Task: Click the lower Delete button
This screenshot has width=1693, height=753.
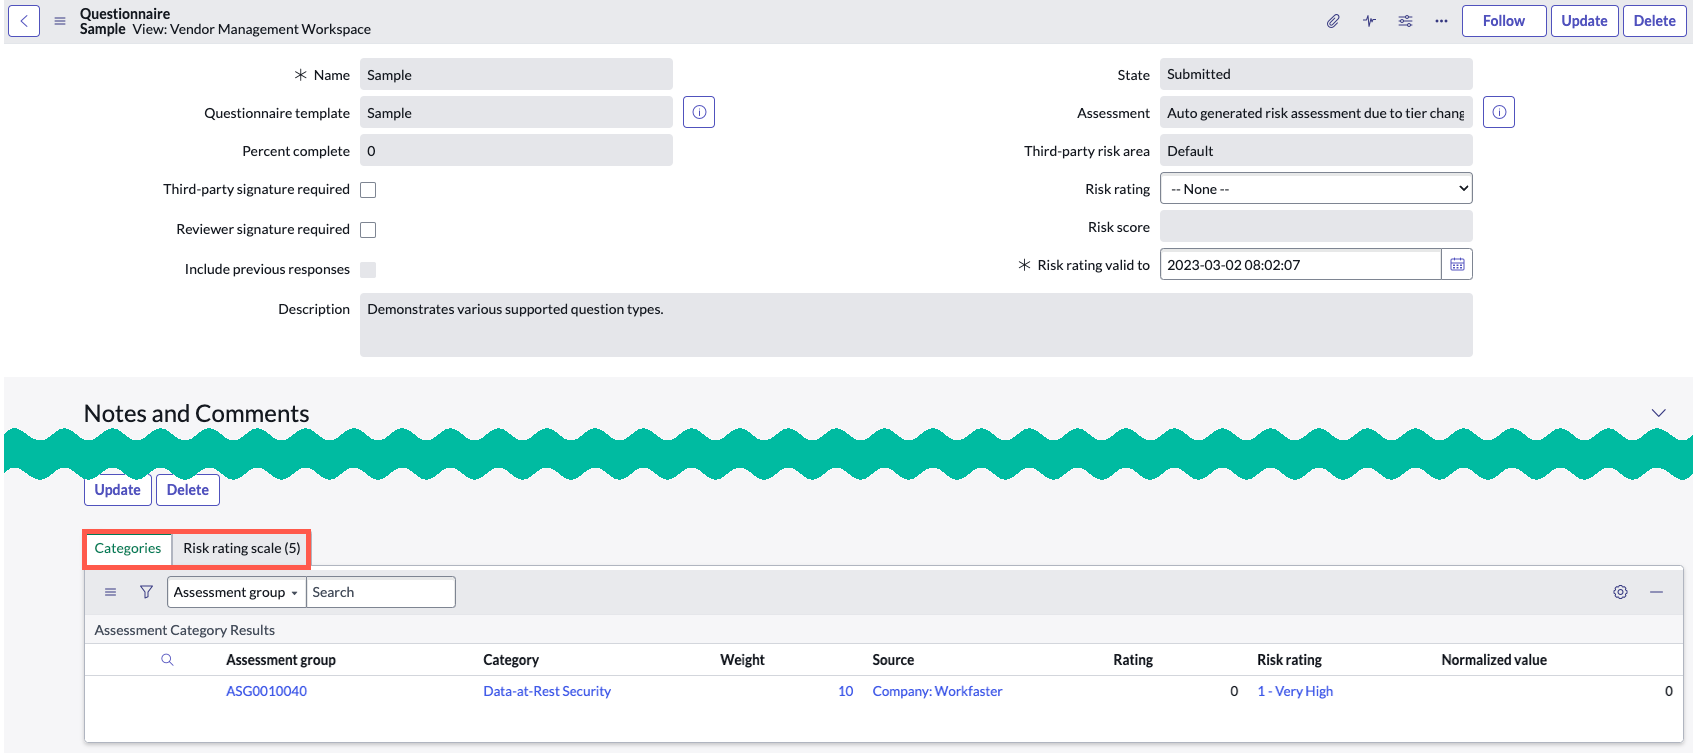Action: [x=188, y=490]
